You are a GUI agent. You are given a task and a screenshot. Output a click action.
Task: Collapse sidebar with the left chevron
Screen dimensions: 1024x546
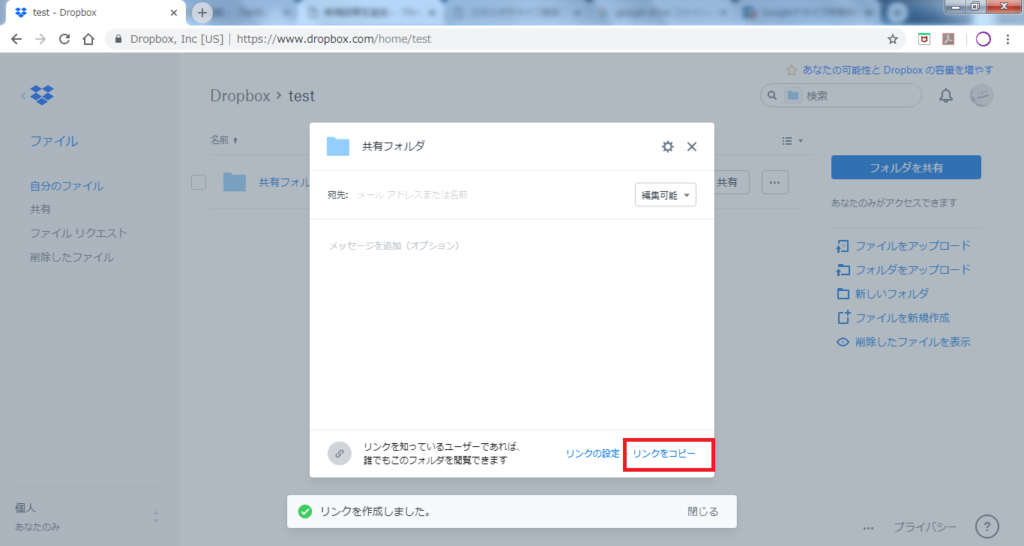coord(24,96)
